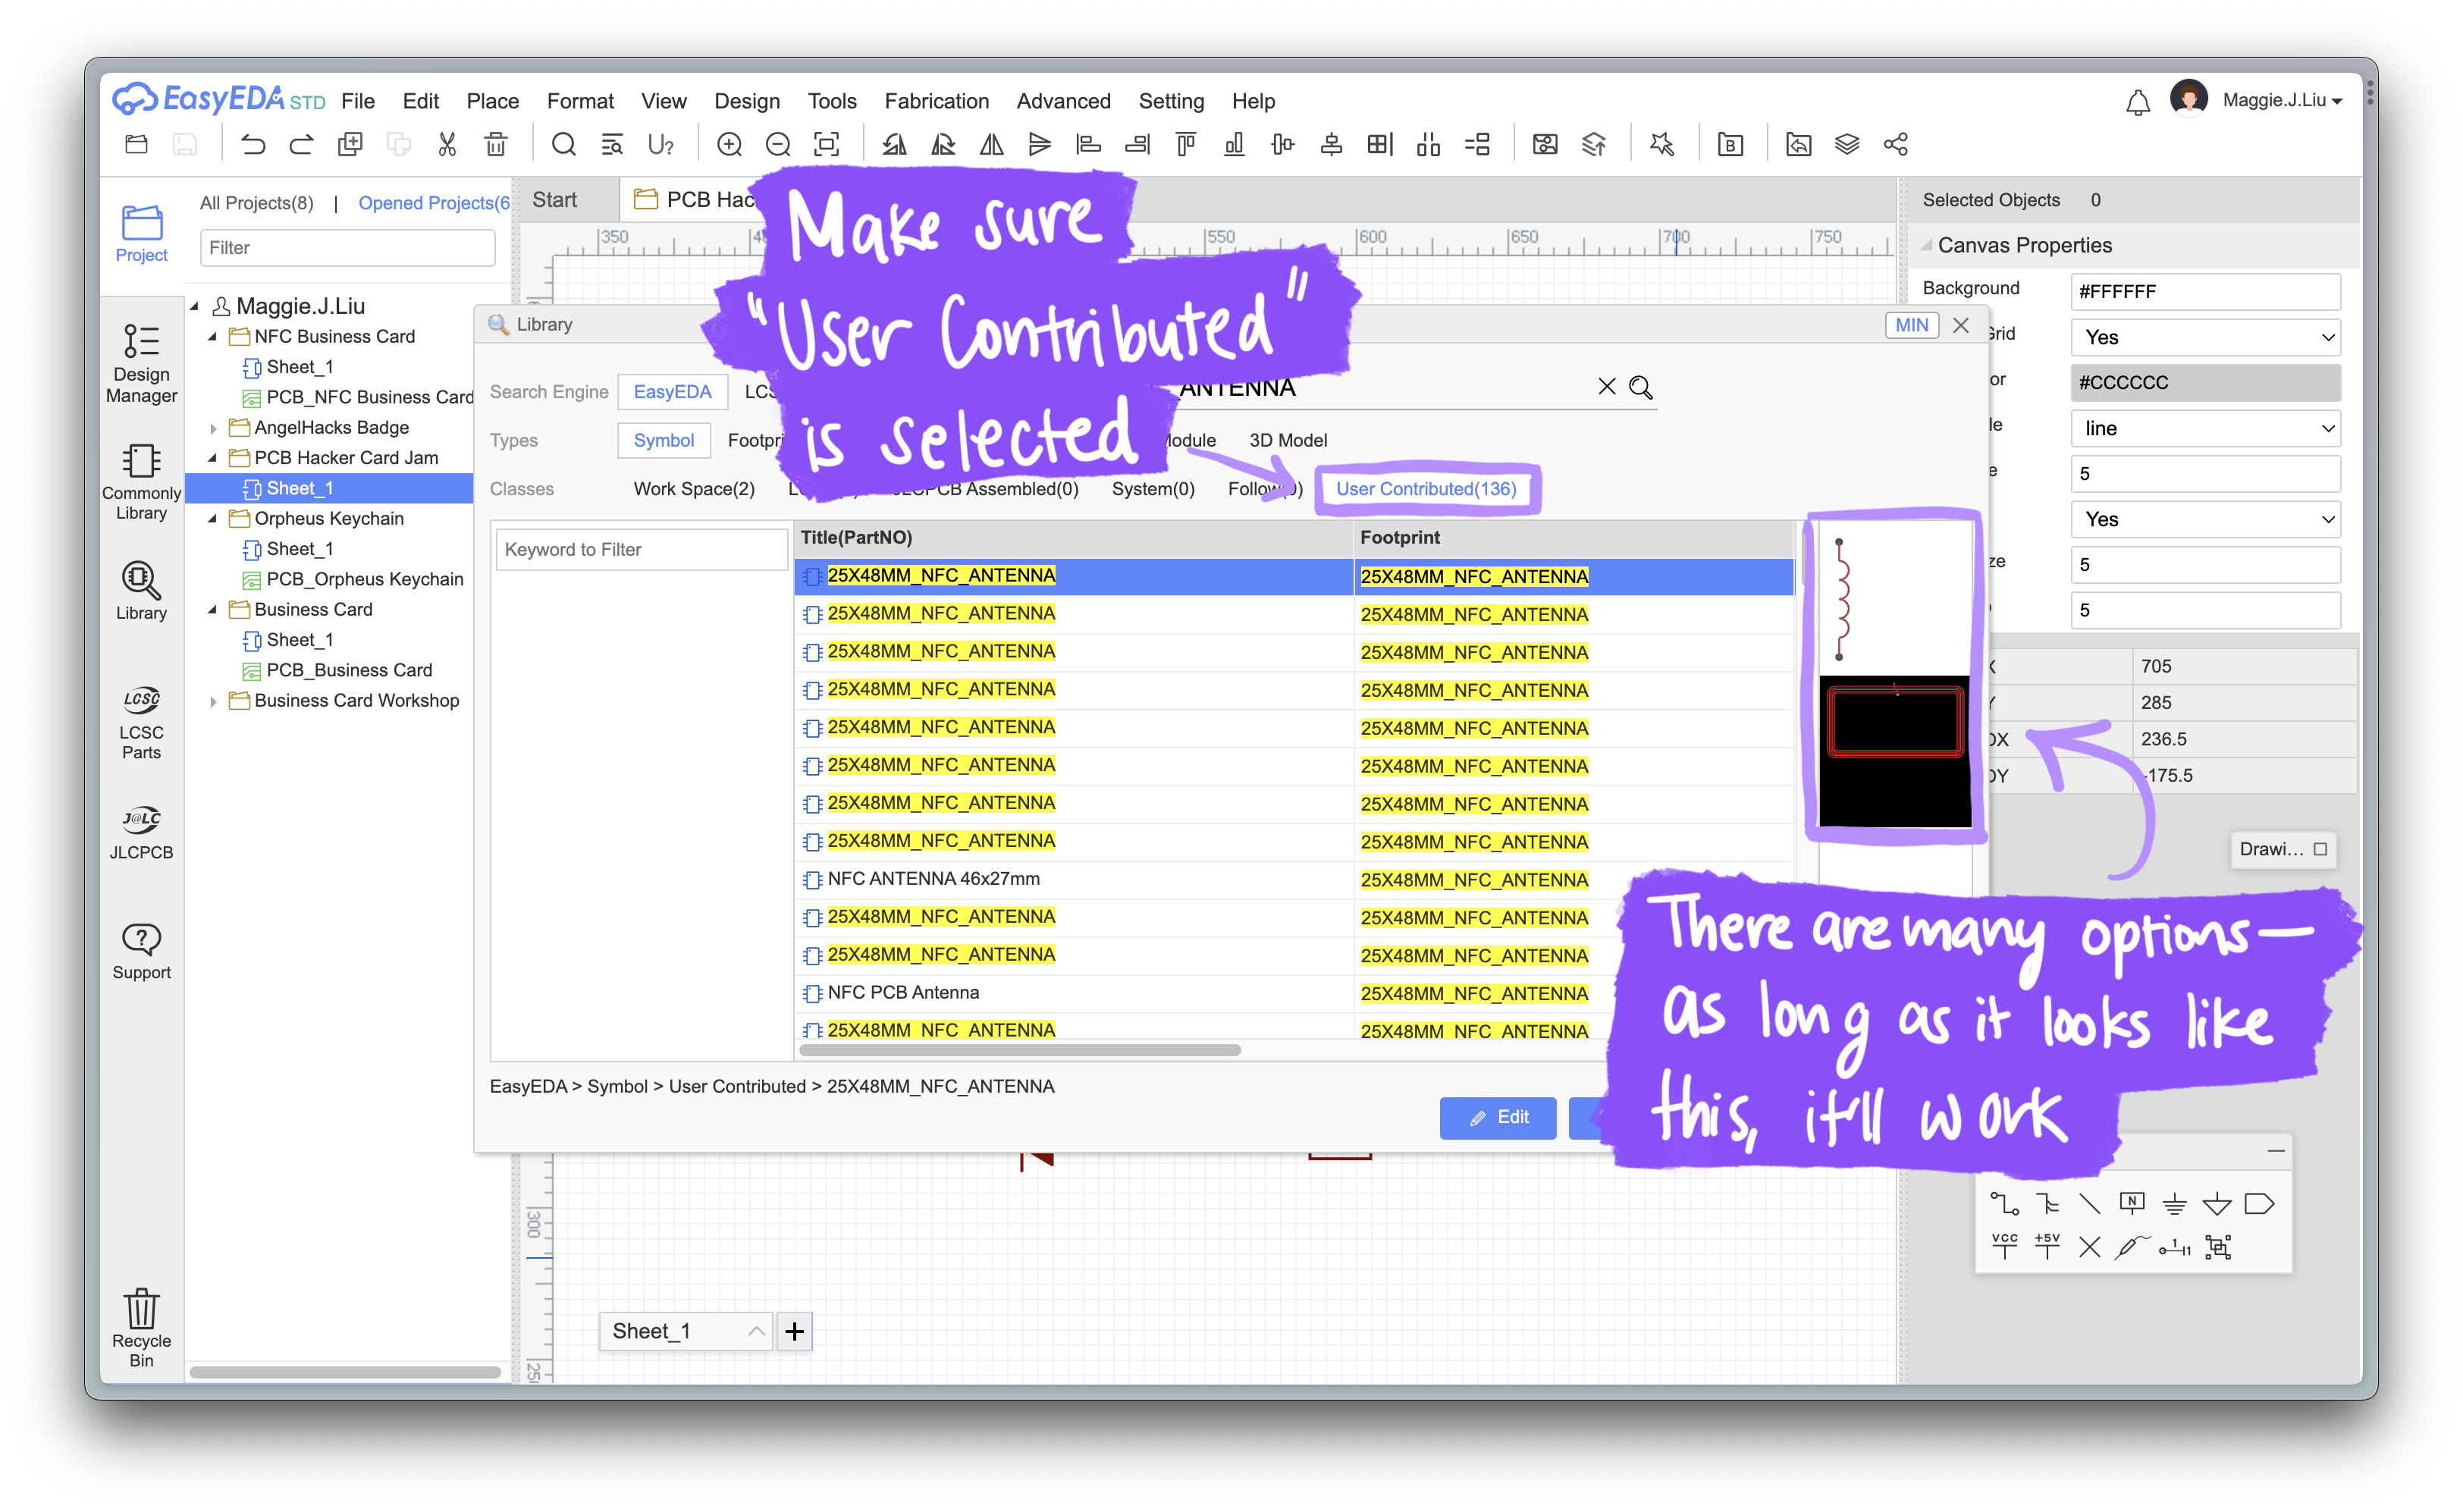This screenshot has width=2463, height=1512.
Task: Open the Maggie.J.Liu account dropdown
Action: [x=2282, y=100]
